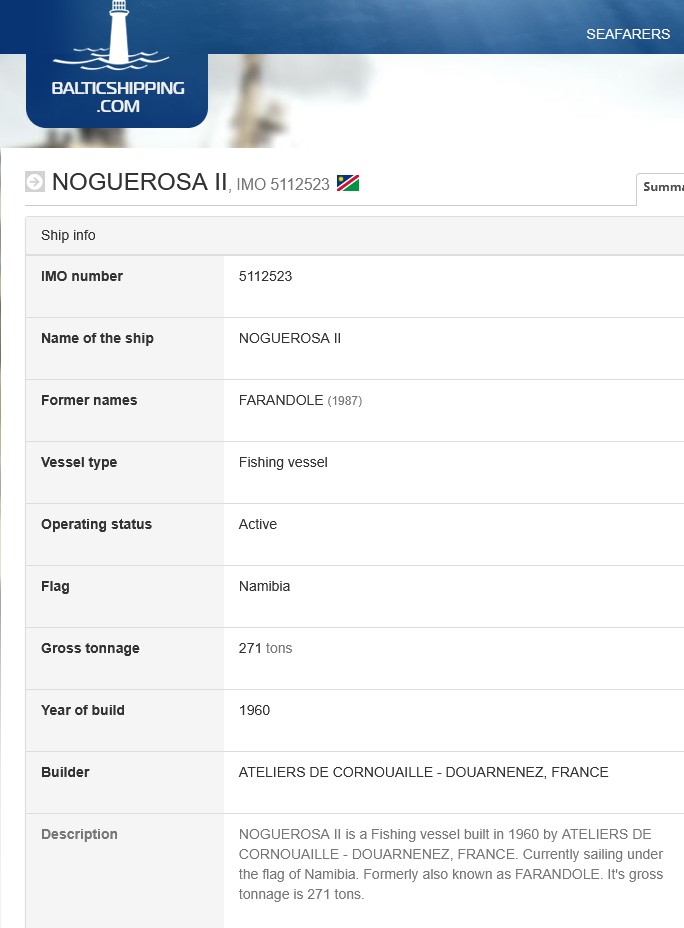Click the Ateliers de Cornouaille builder value

coord(423,772)
